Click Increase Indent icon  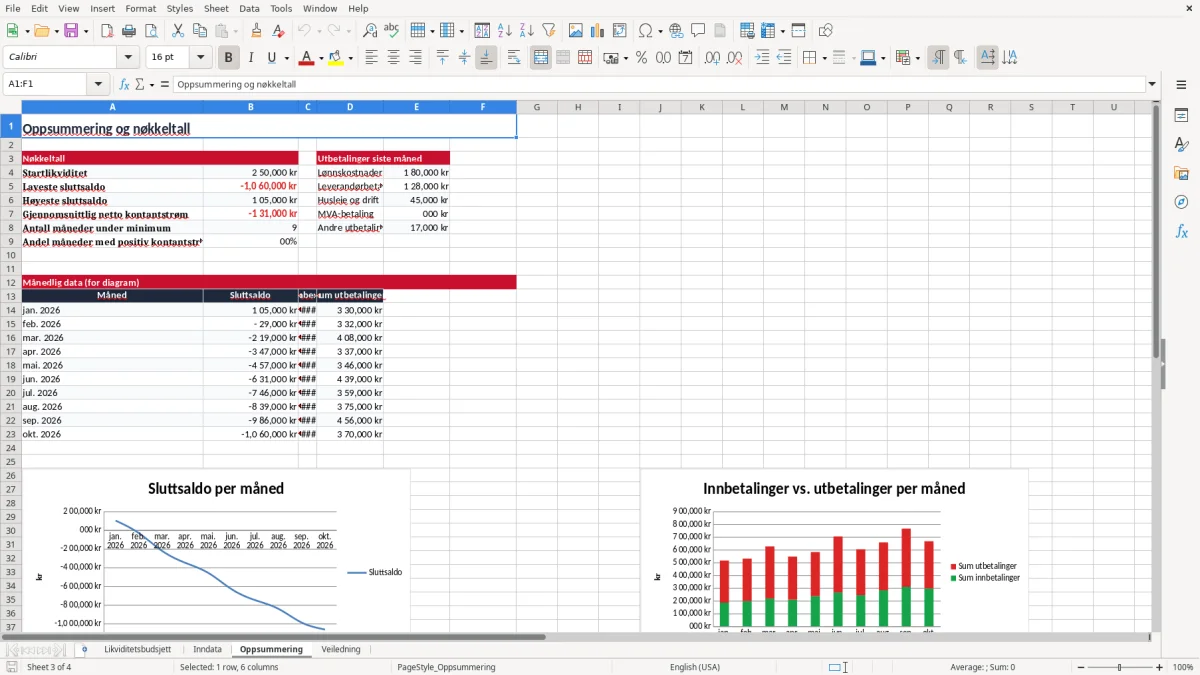[x=762, y=58]
